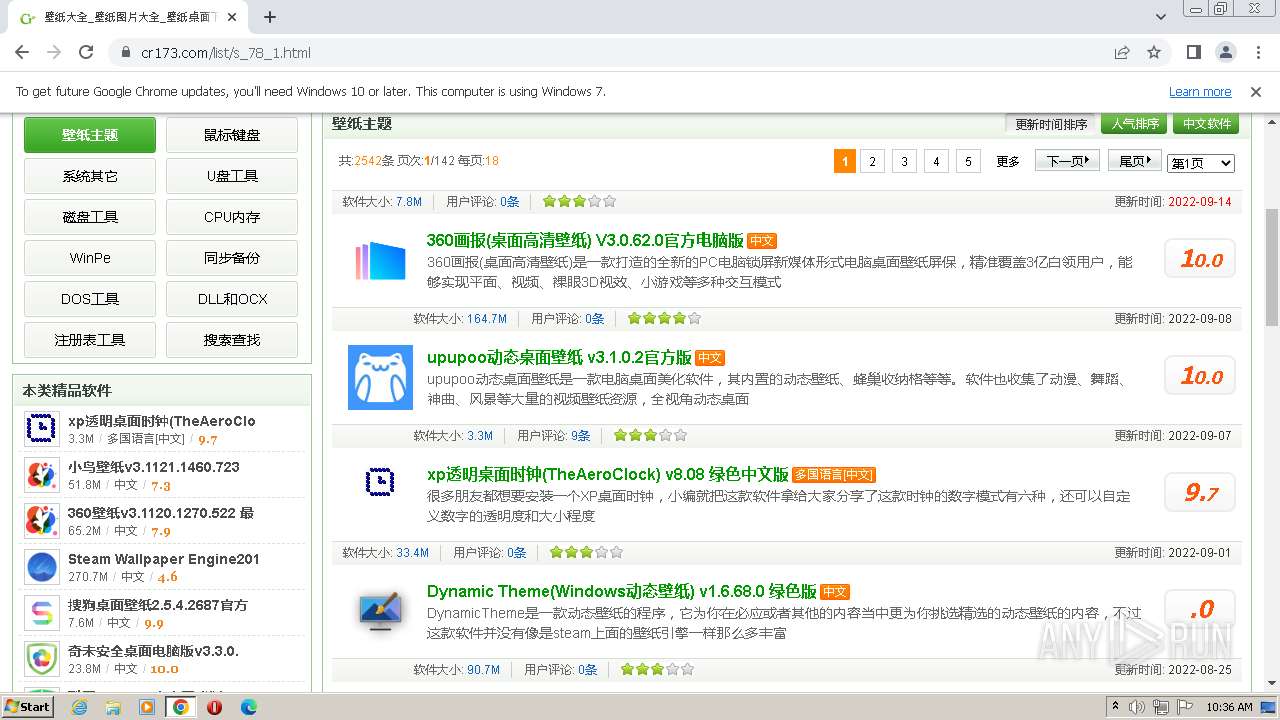Select the 搜索查找 category

232,340
